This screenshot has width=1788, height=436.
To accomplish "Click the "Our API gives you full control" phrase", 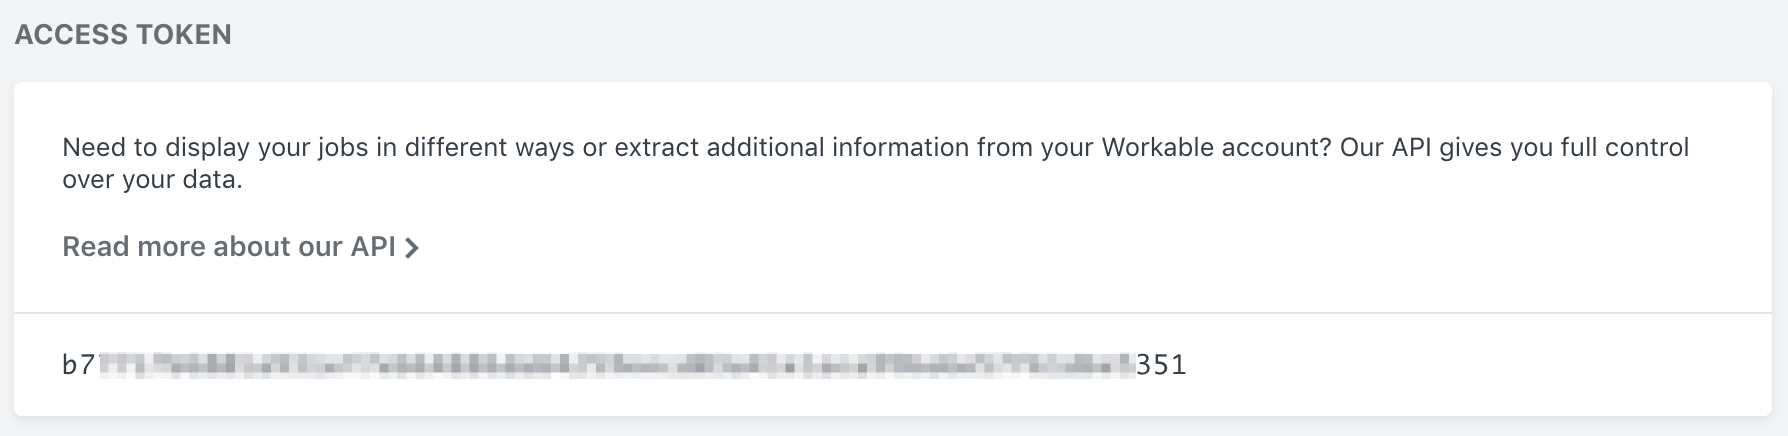I will (x=1514, y=148).
